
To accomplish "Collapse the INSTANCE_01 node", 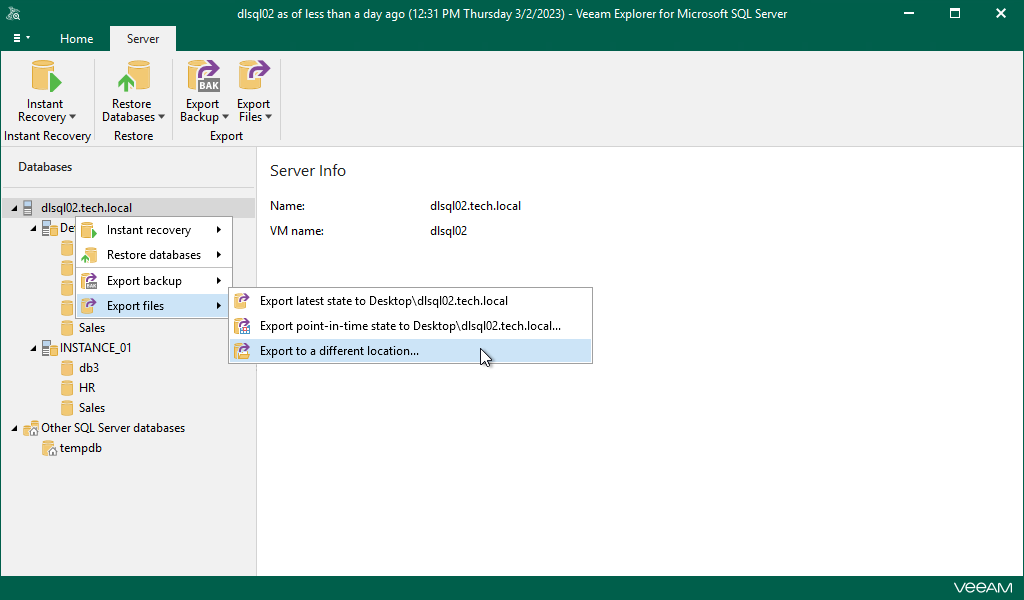I will pyautogui.click(x=31, y=347).
